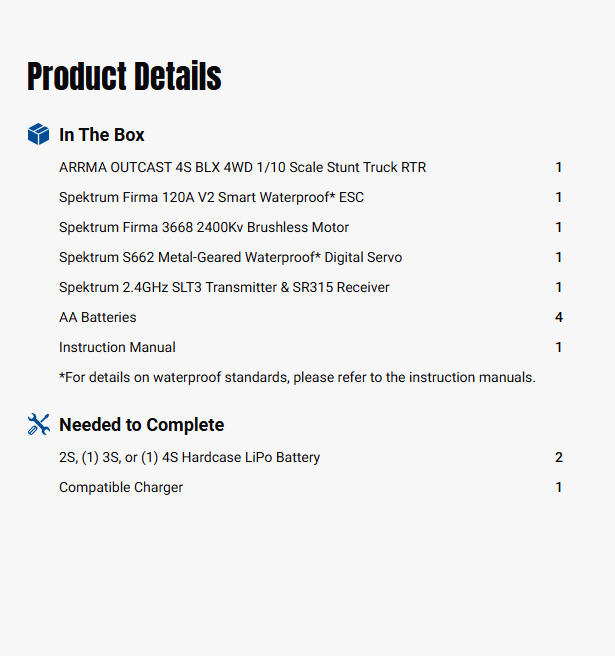Screen dimensions: 615x658
Task: Select the Needed to Complete heading
Action: tap(141, 425)
